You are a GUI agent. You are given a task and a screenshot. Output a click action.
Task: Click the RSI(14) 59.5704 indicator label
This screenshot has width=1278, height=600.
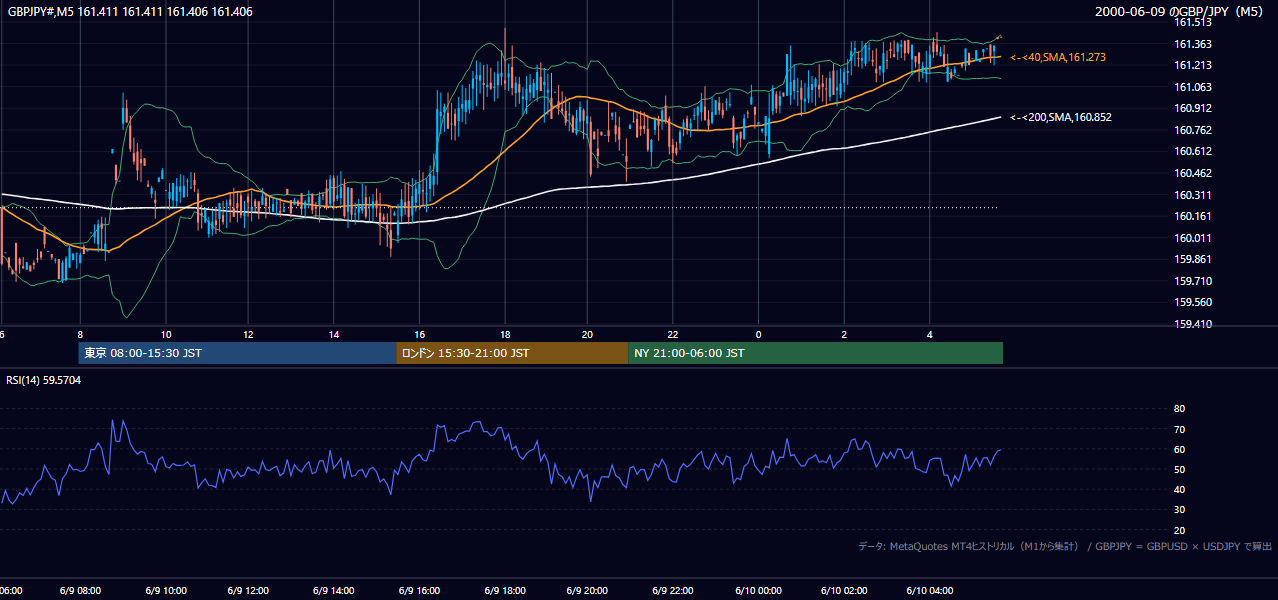43,380
